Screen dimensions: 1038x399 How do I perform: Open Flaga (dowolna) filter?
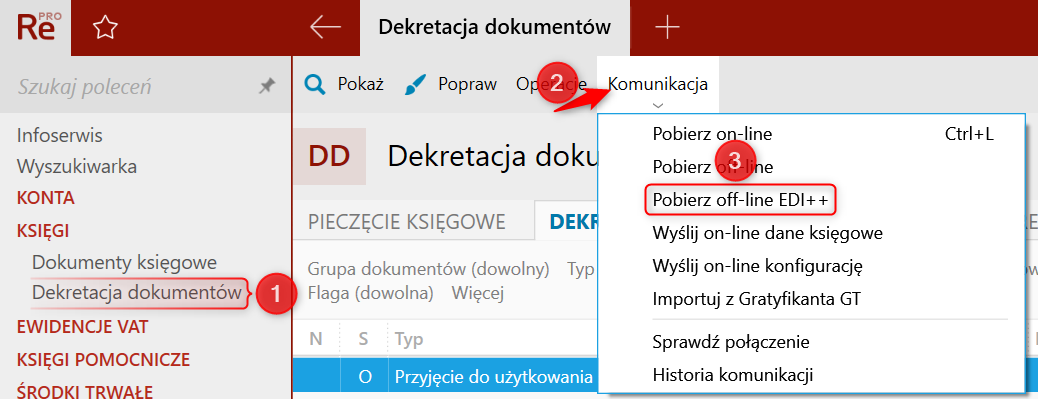(371, 292)
